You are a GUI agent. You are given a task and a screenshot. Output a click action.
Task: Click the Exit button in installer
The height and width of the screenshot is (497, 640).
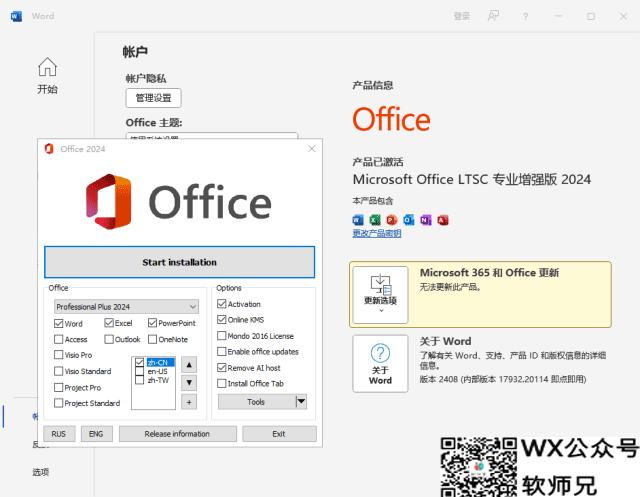tap(279, 434)
